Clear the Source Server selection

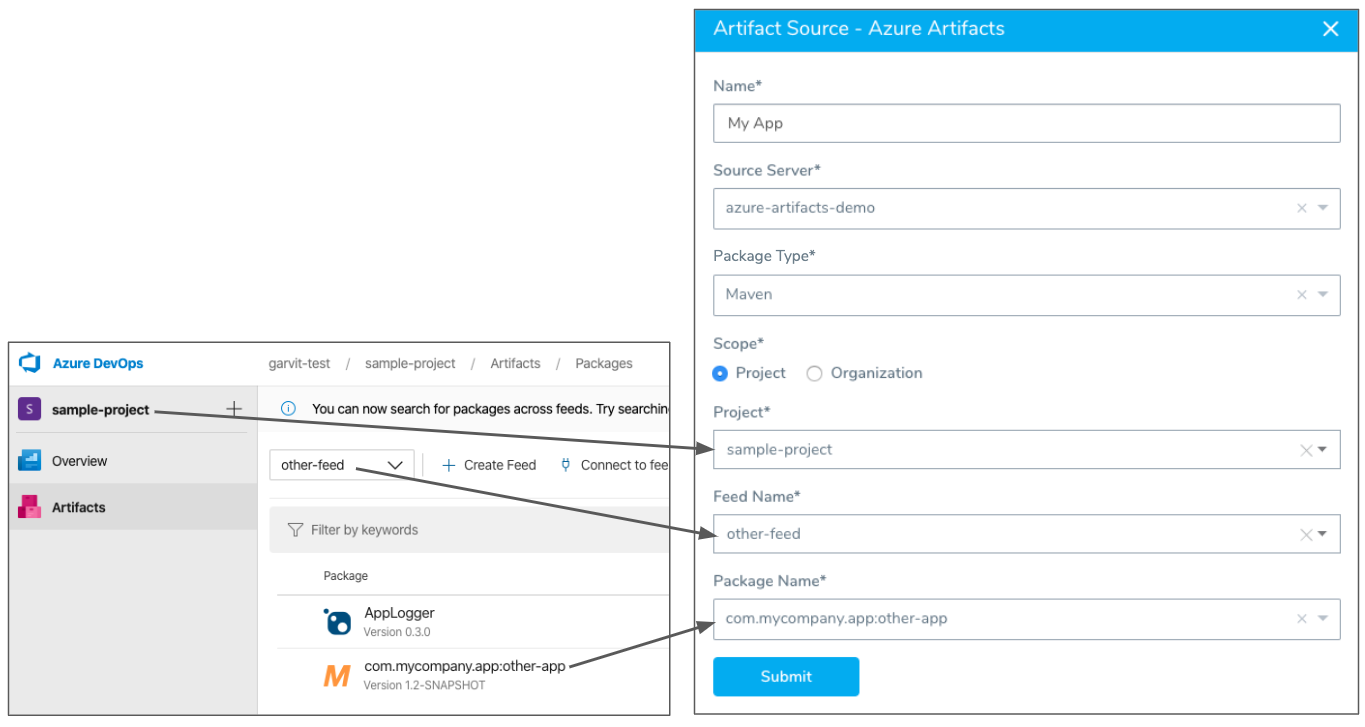coord(1301,208)
